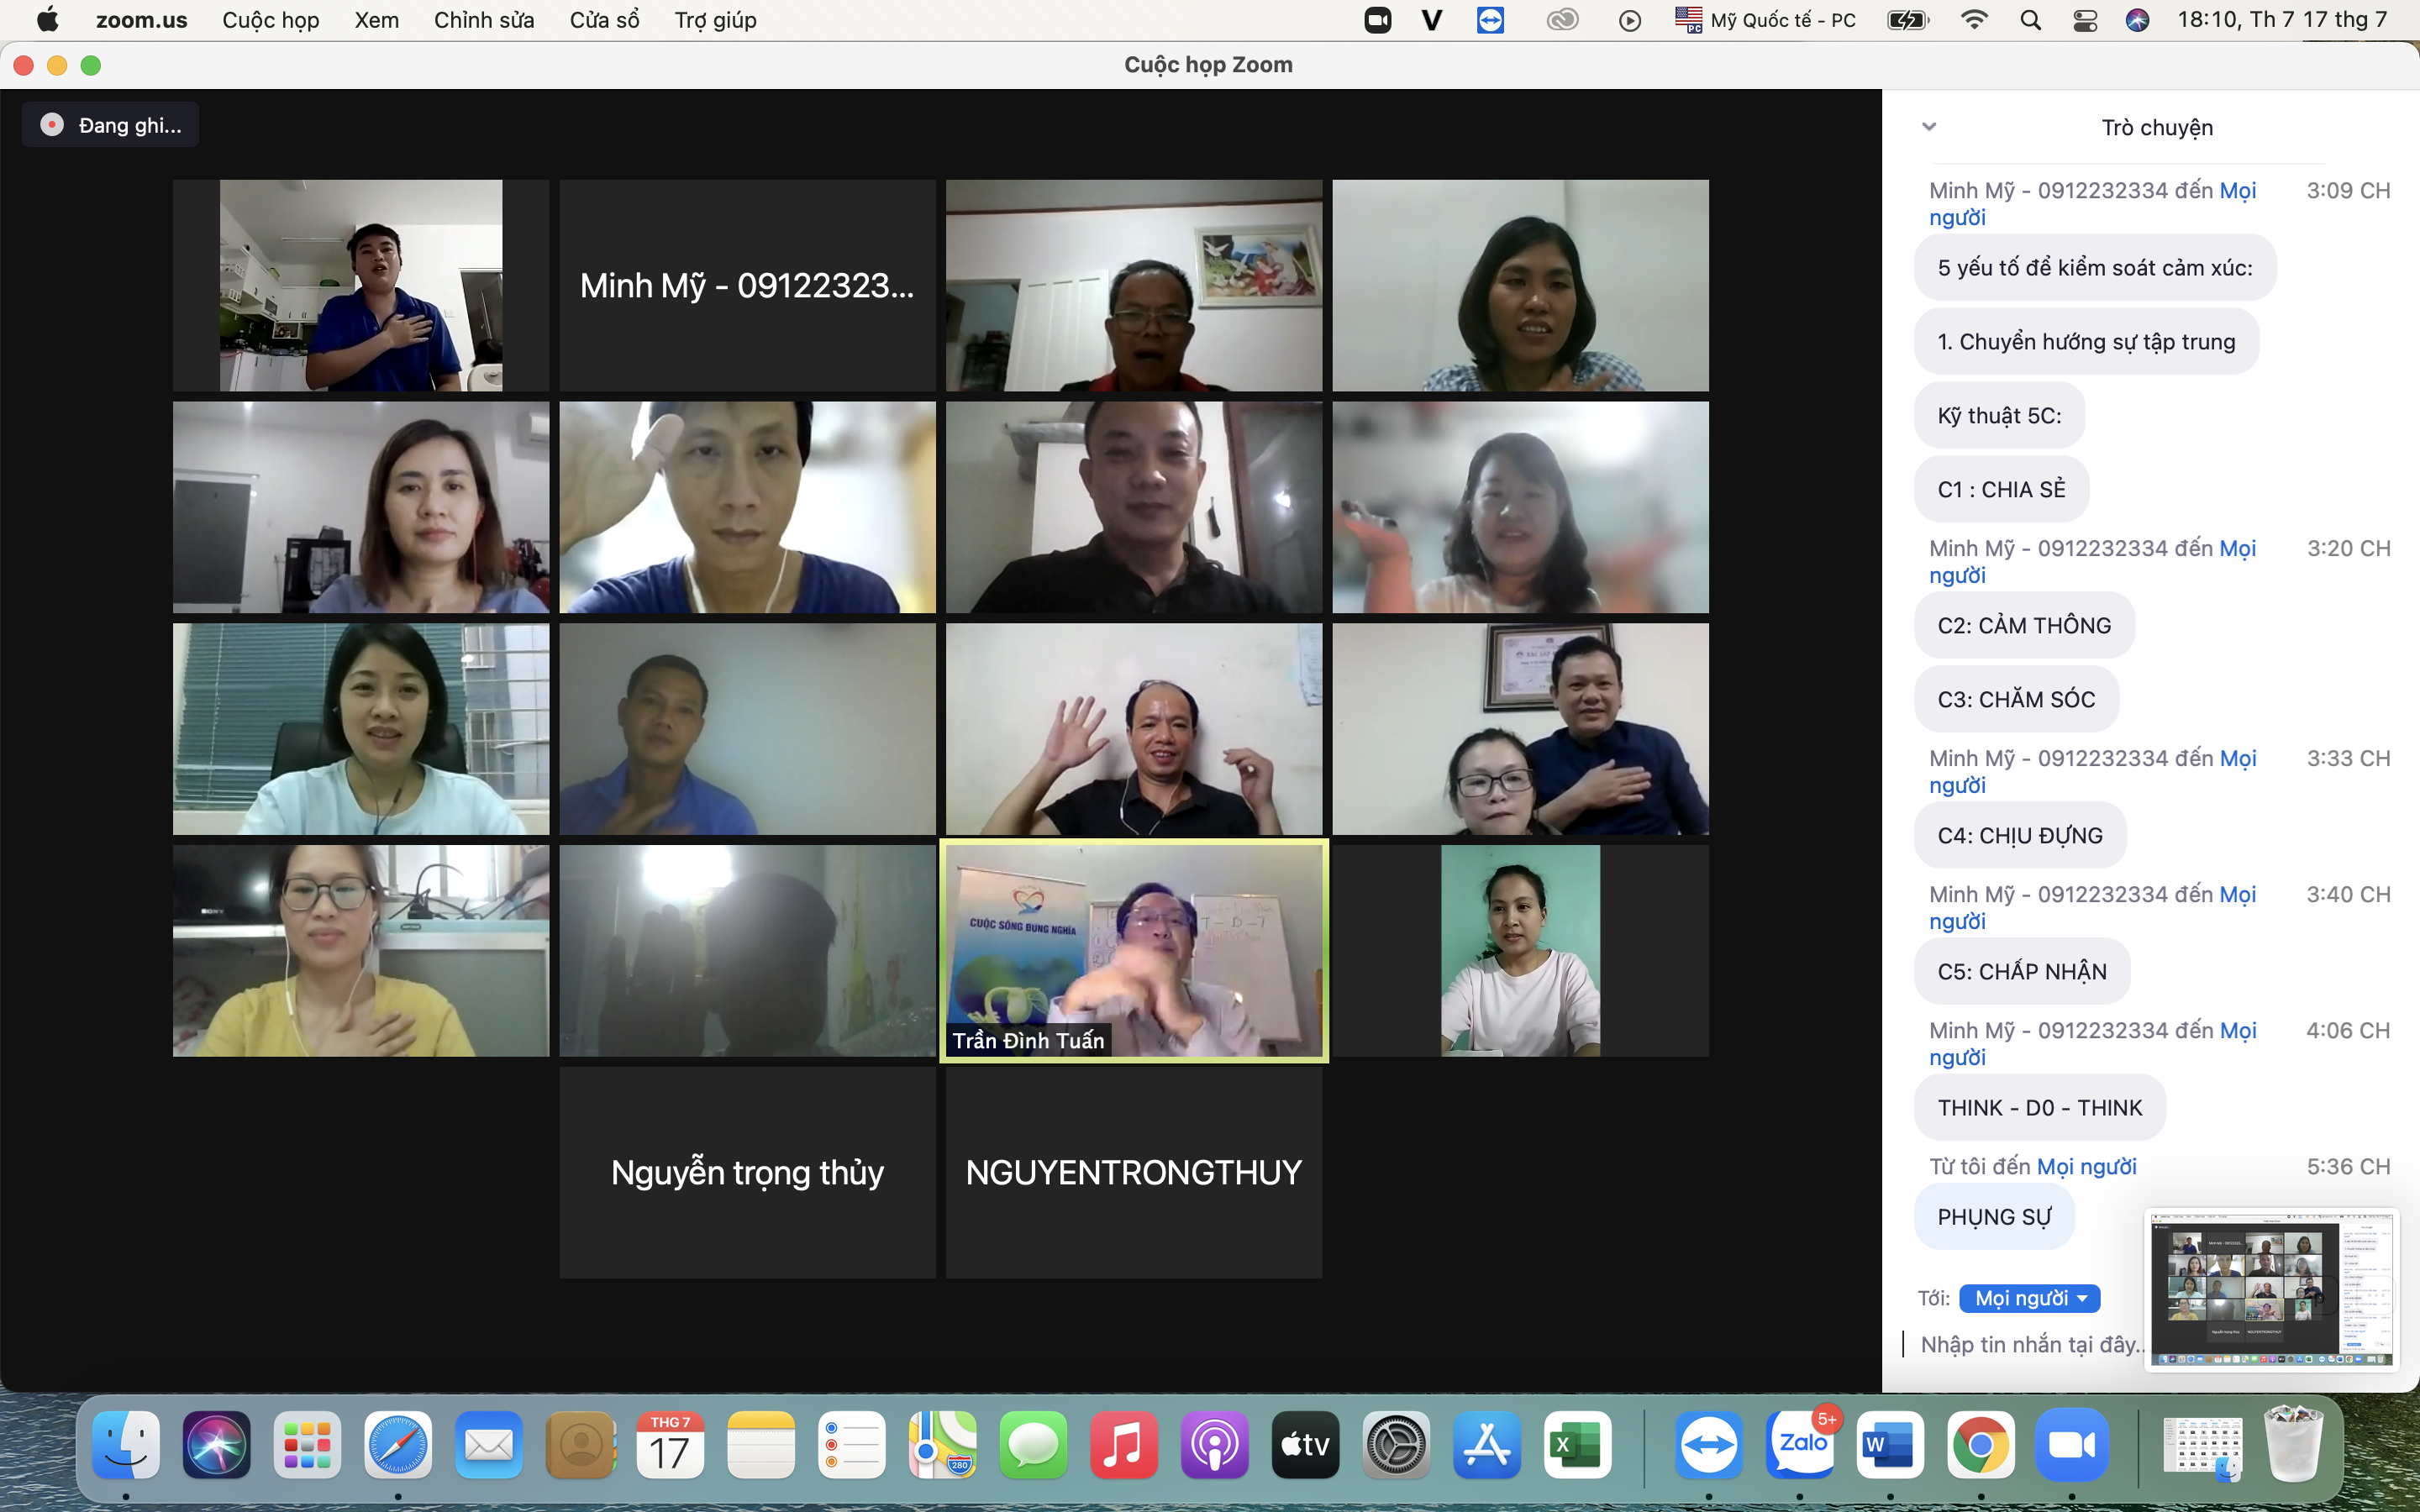Open Launchpad from the Dock
The width and height of the screenshot is (2420, 1512).
pyautogui.click(x=307, y=1445)
